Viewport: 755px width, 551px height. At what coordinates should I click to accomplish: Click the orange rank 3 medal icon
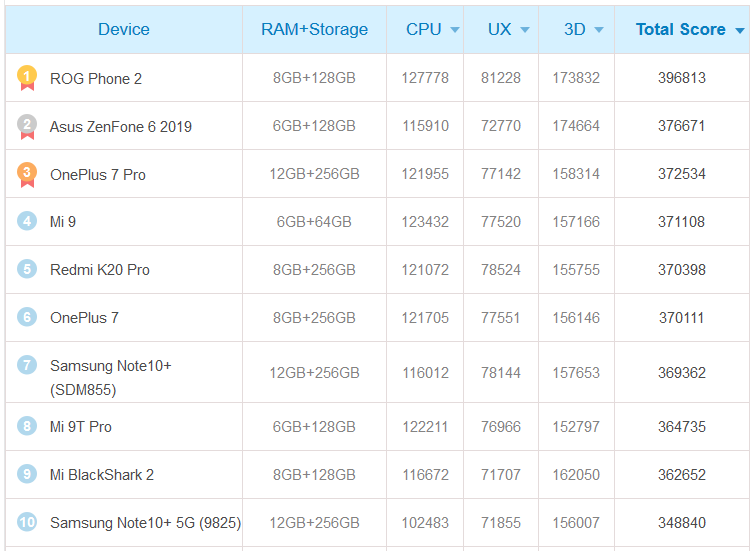pyautogui.click(x=27, y=174)
